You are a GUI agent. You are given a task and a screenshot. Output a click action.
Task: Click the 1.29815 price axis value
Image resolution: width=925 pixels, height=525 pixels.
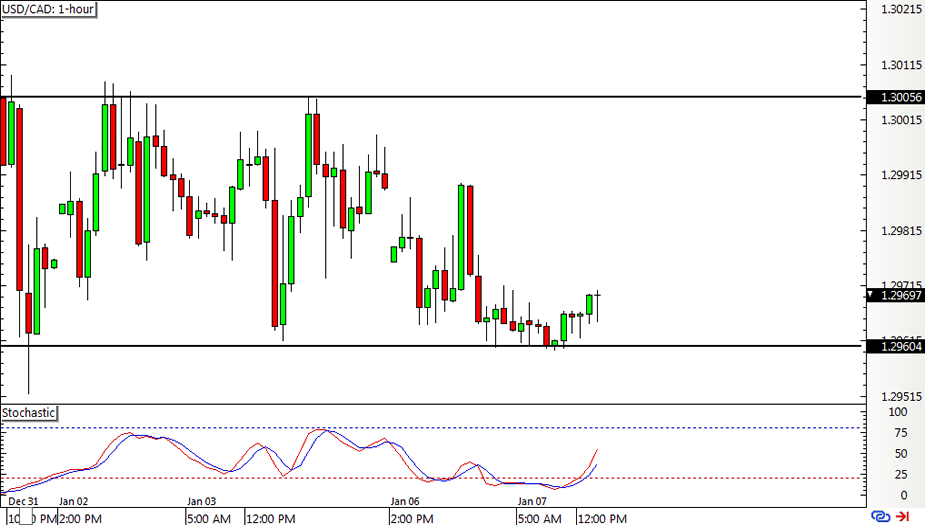tap(901, 231)
